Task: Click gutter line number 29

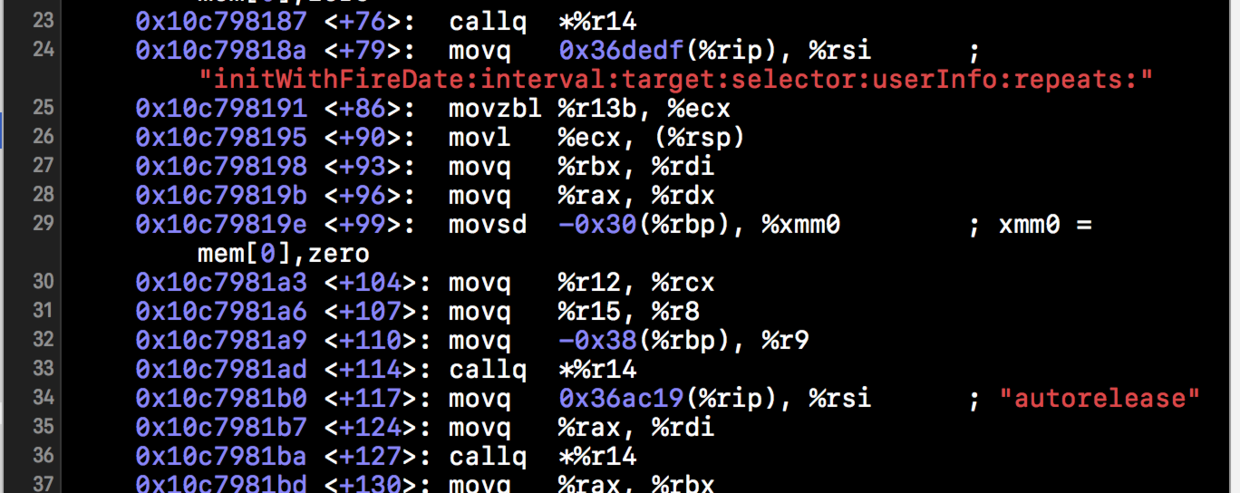Action: pos(42,224)
